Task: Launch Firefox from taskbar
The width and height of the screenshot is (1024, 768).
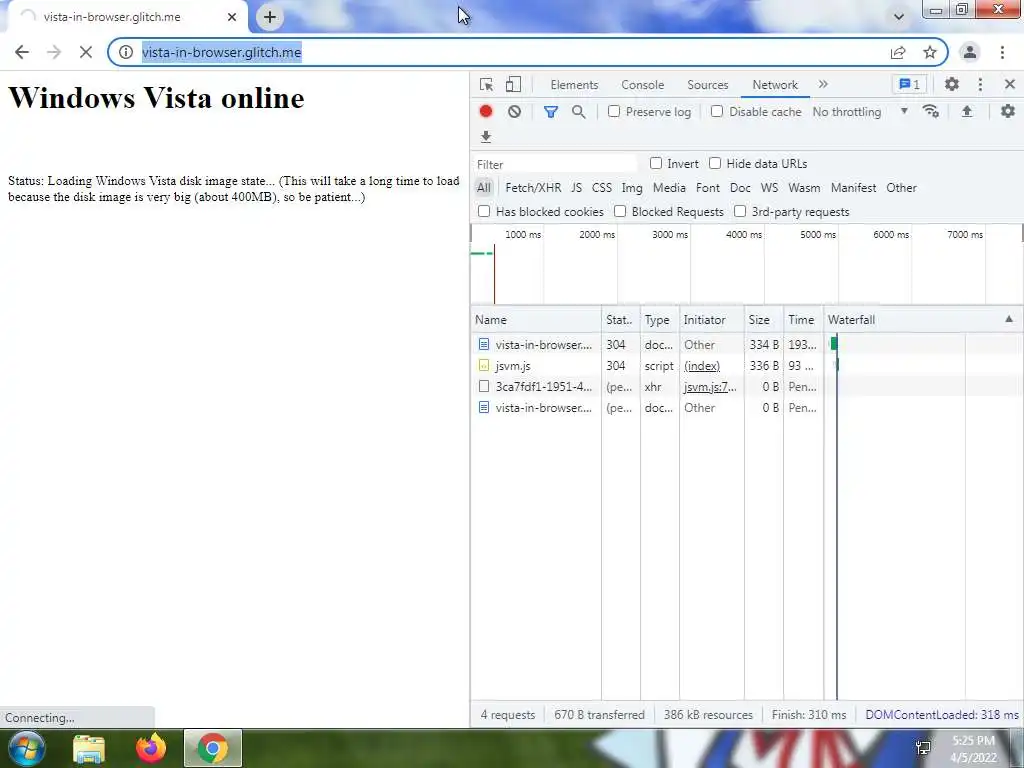Action: [x=151, y=748]
